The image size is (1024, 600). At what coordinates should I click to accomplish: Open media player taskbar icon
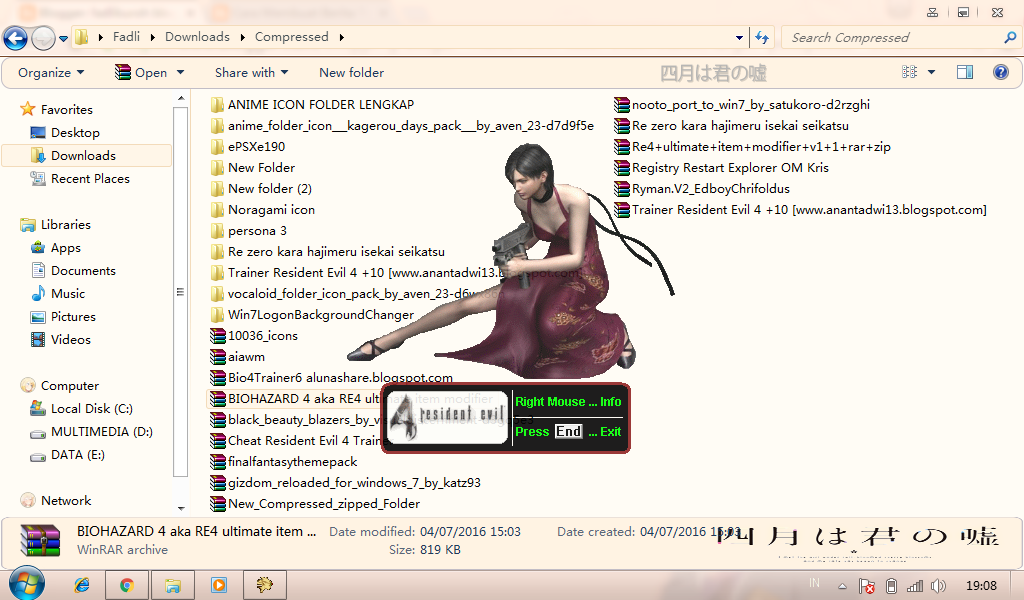[x=219, y=585]
